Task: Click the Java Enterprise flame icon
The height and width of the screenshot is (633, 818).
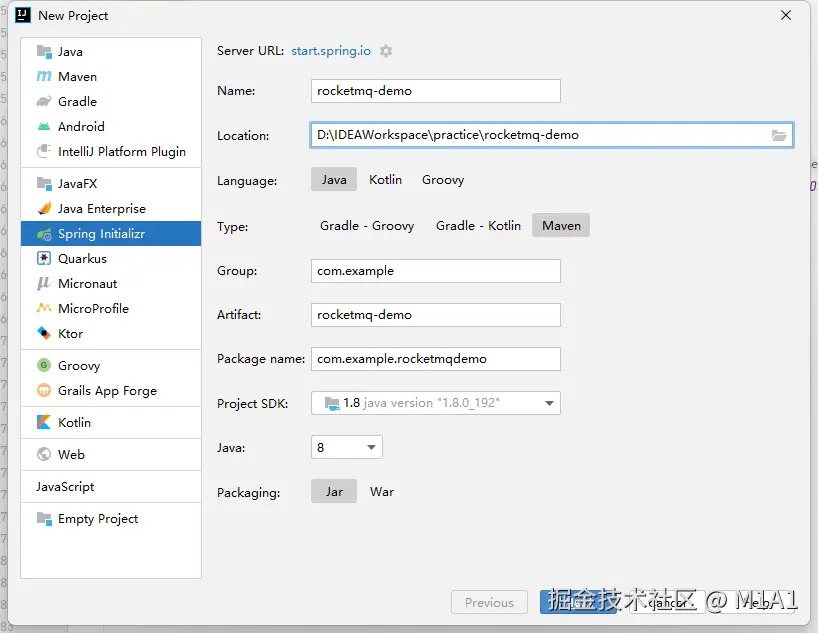Action: (x=44, y=208)
